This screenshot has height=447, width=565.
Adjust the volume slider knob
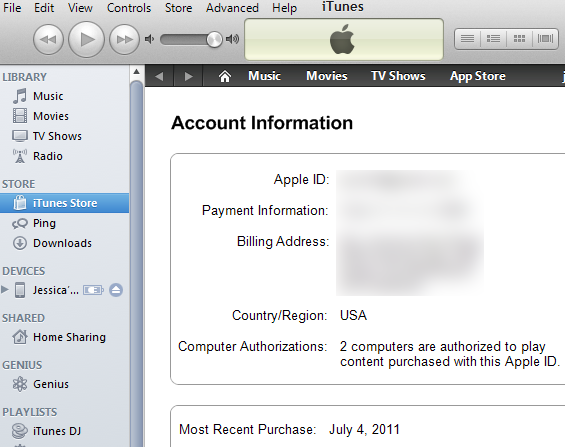[x=214, y=39]
